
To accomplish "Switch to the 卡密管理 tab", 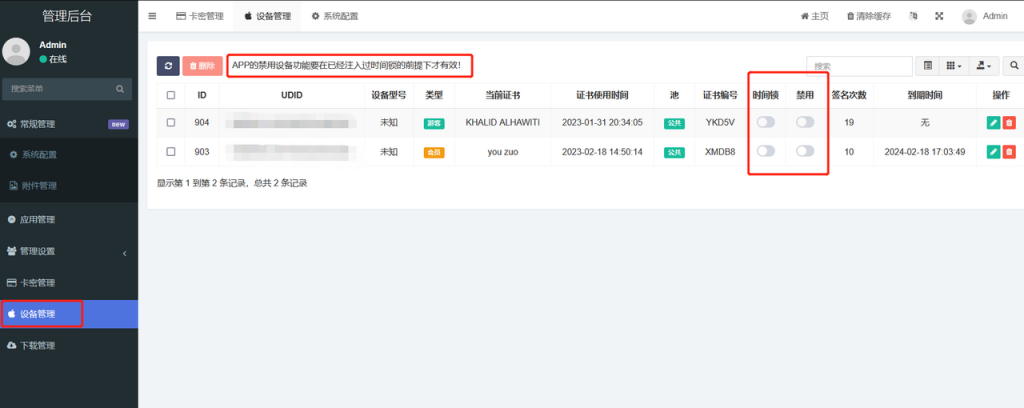I will [x=200, y=16].
